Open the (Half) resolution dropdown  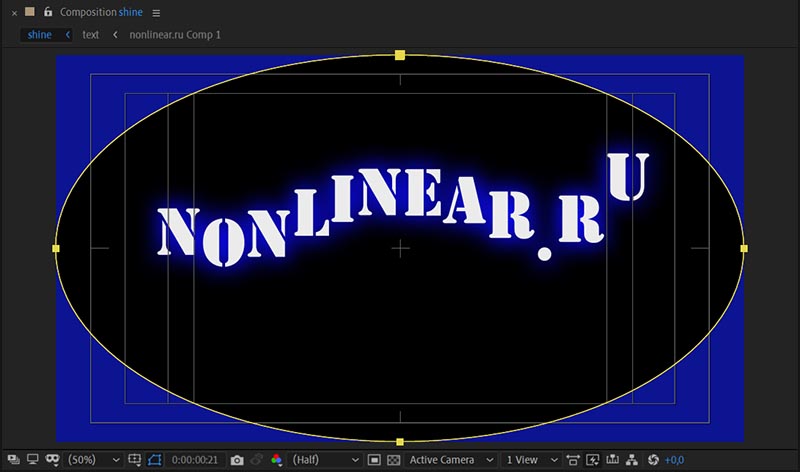(325, 460)
